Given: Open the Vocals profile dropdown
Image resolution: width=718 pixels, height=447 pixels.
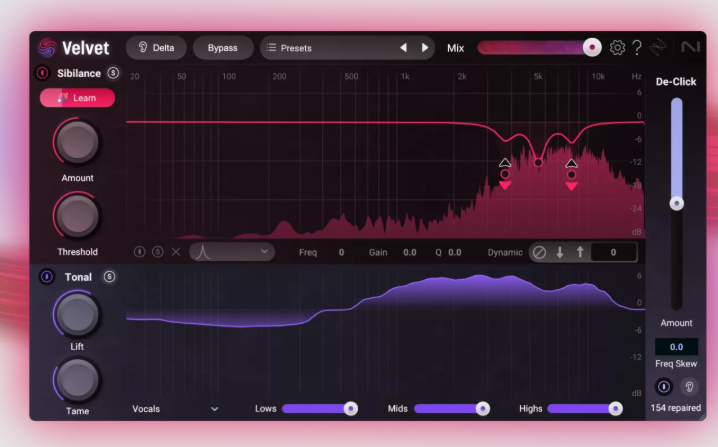Looking at the screenshot, I should point(175,409).
